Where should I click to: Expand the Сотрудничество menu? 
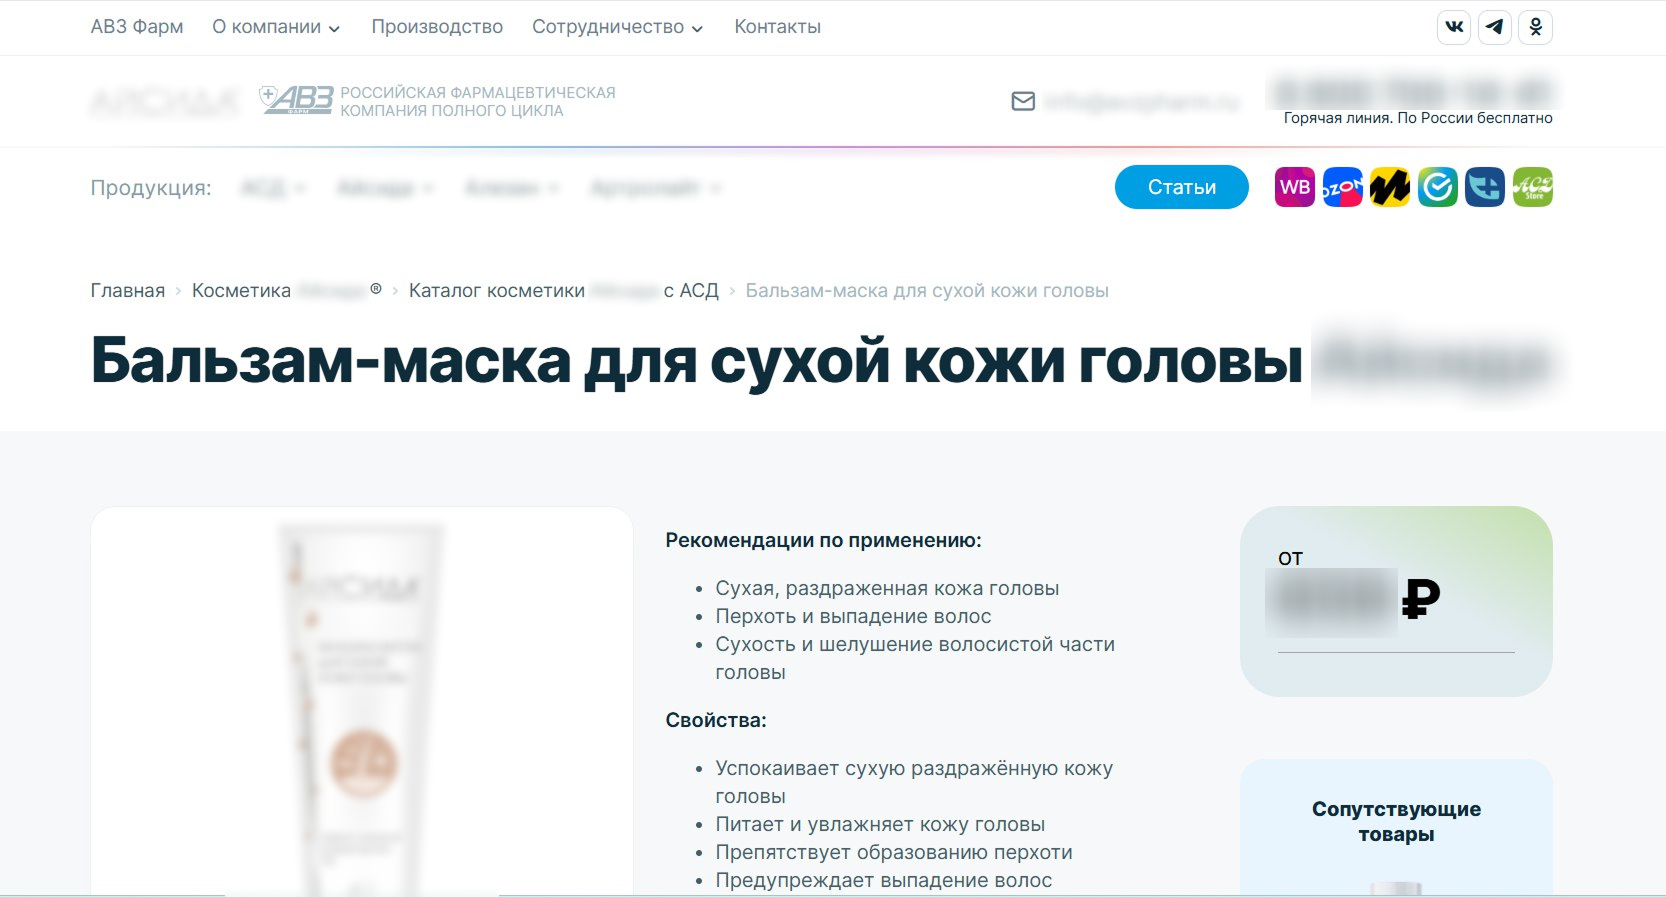(617, 27)
